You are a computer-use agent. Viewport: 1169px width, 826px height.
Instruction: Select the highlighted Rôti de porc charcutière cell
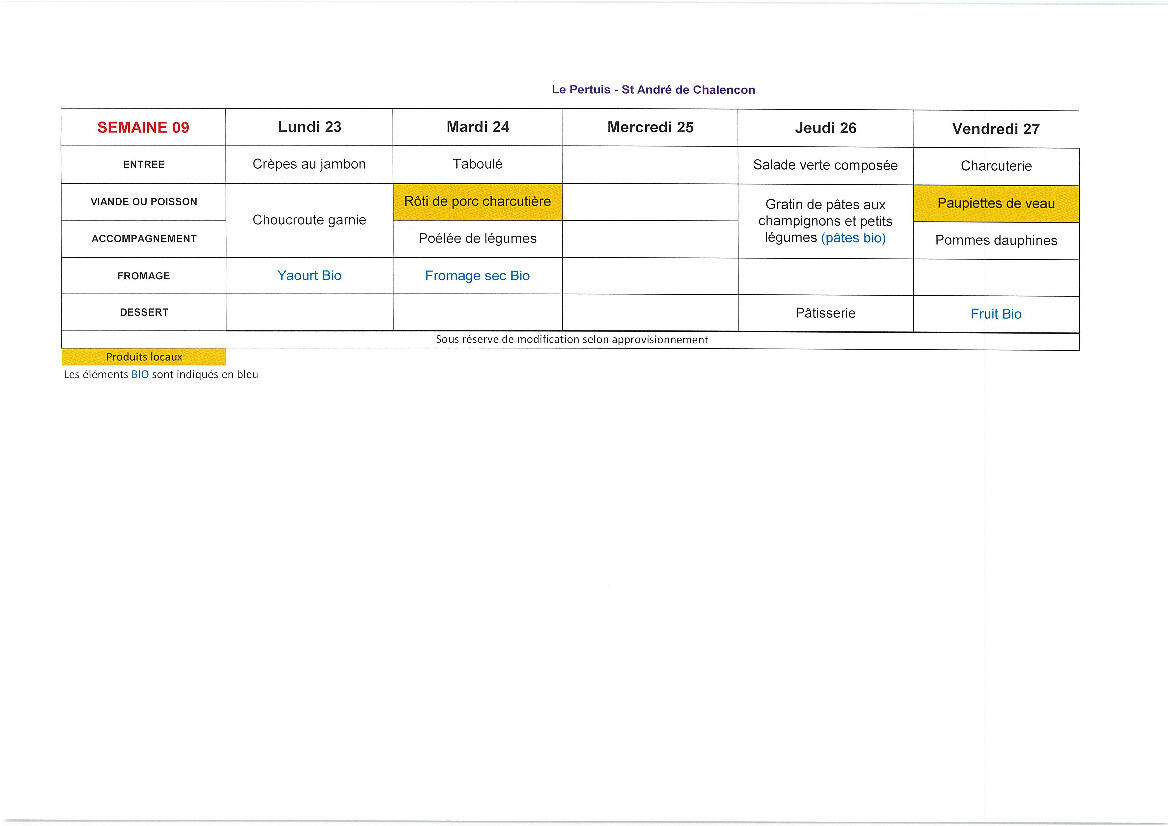pyautogui.click(x=477, y=202)
